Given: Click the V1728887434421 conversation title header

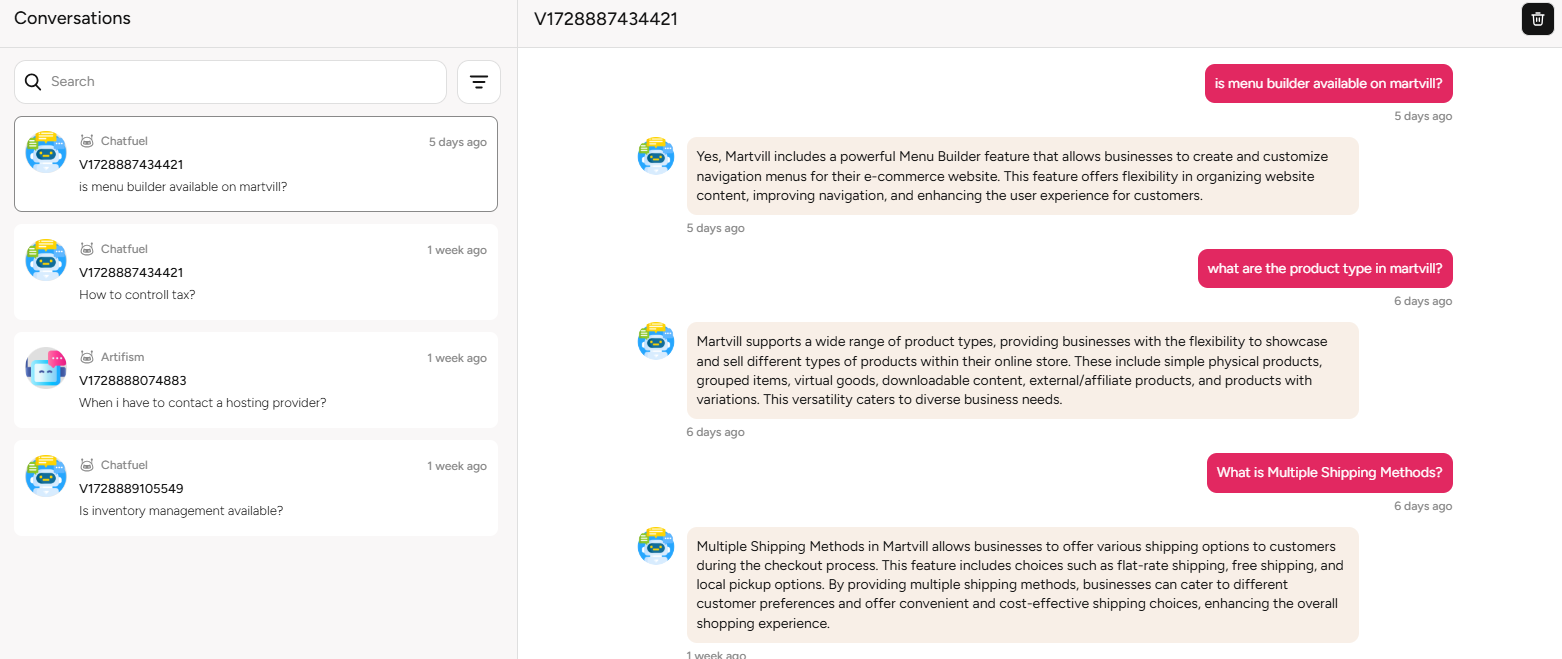Looking at the screenshot, I should click(606, 19).
